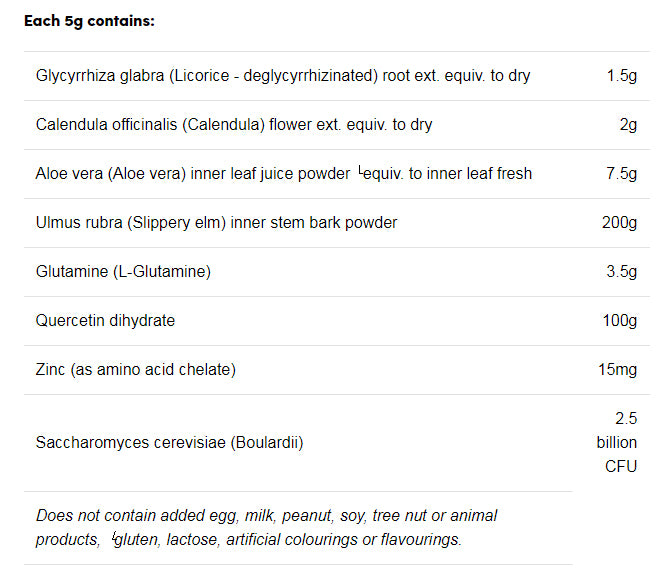Click the footnote marker before "gluten"

click(114, 537)
